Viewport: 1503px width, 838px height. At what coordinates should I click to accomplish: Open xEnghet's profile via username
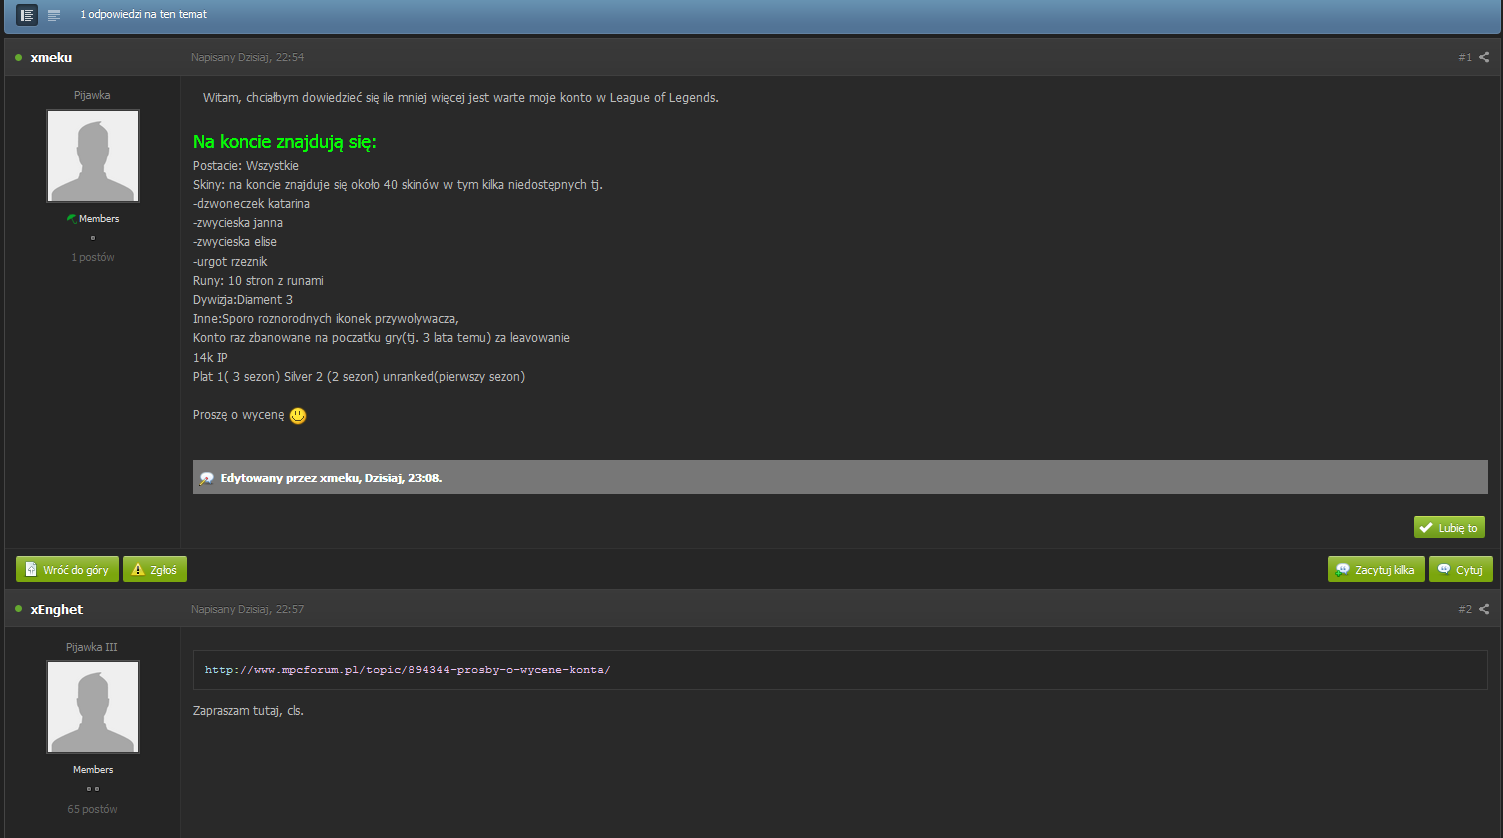tap(57, 609)
